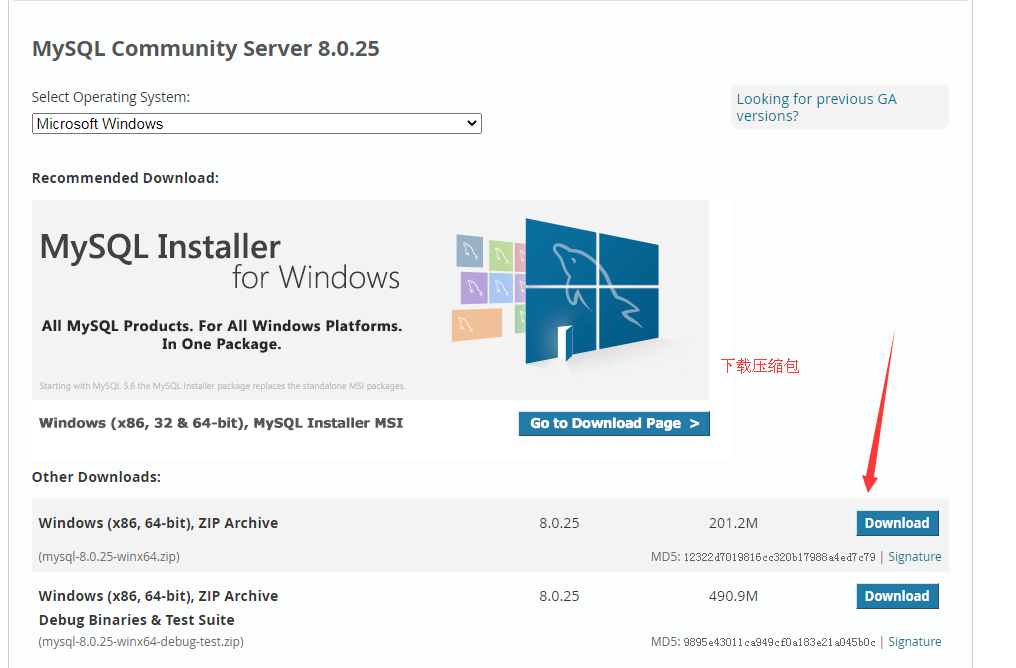
Task: Click Debug Binaries & Test Suite text
Action: pyautogui.click(x=136, y=620)
